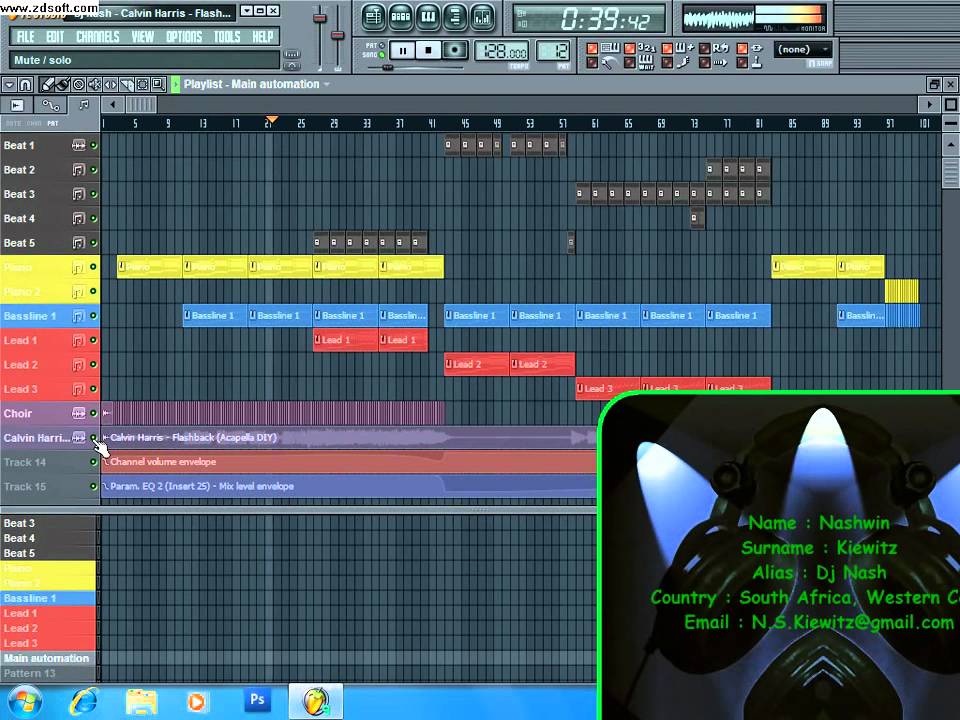The height and width of the screenshot is (720, 960).
Task: Open the Mixer view icon
Action: 482,17
